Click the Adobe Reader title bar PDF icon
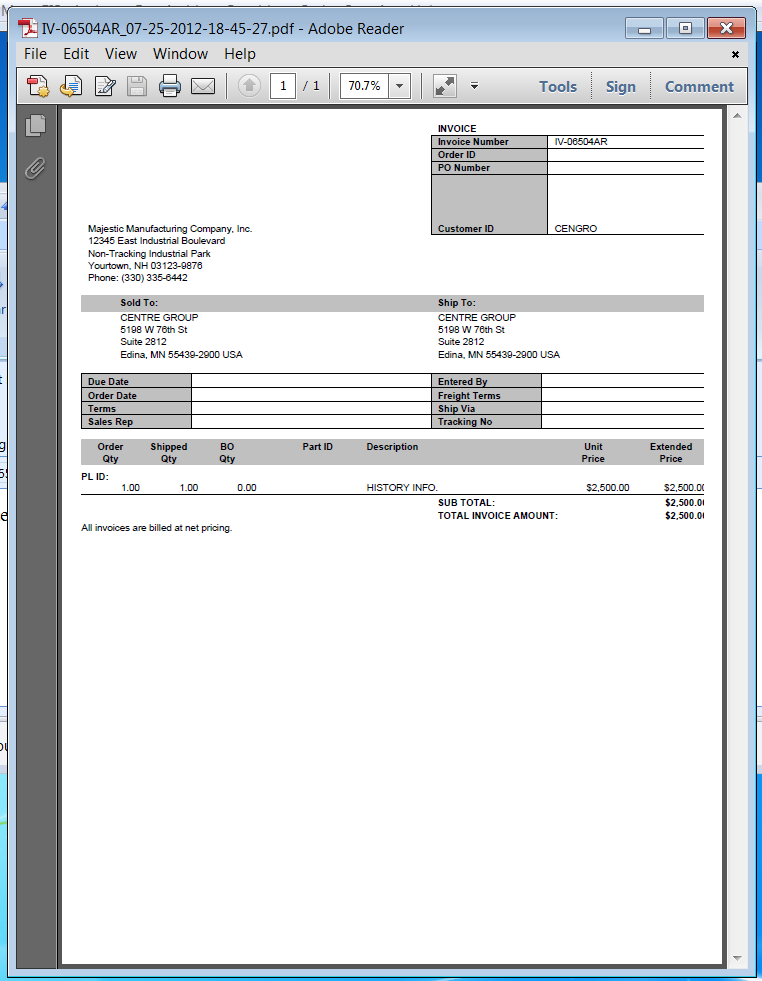Image resolution: width=762 pixels, height=981 pixels. click(x=28, y=28)
